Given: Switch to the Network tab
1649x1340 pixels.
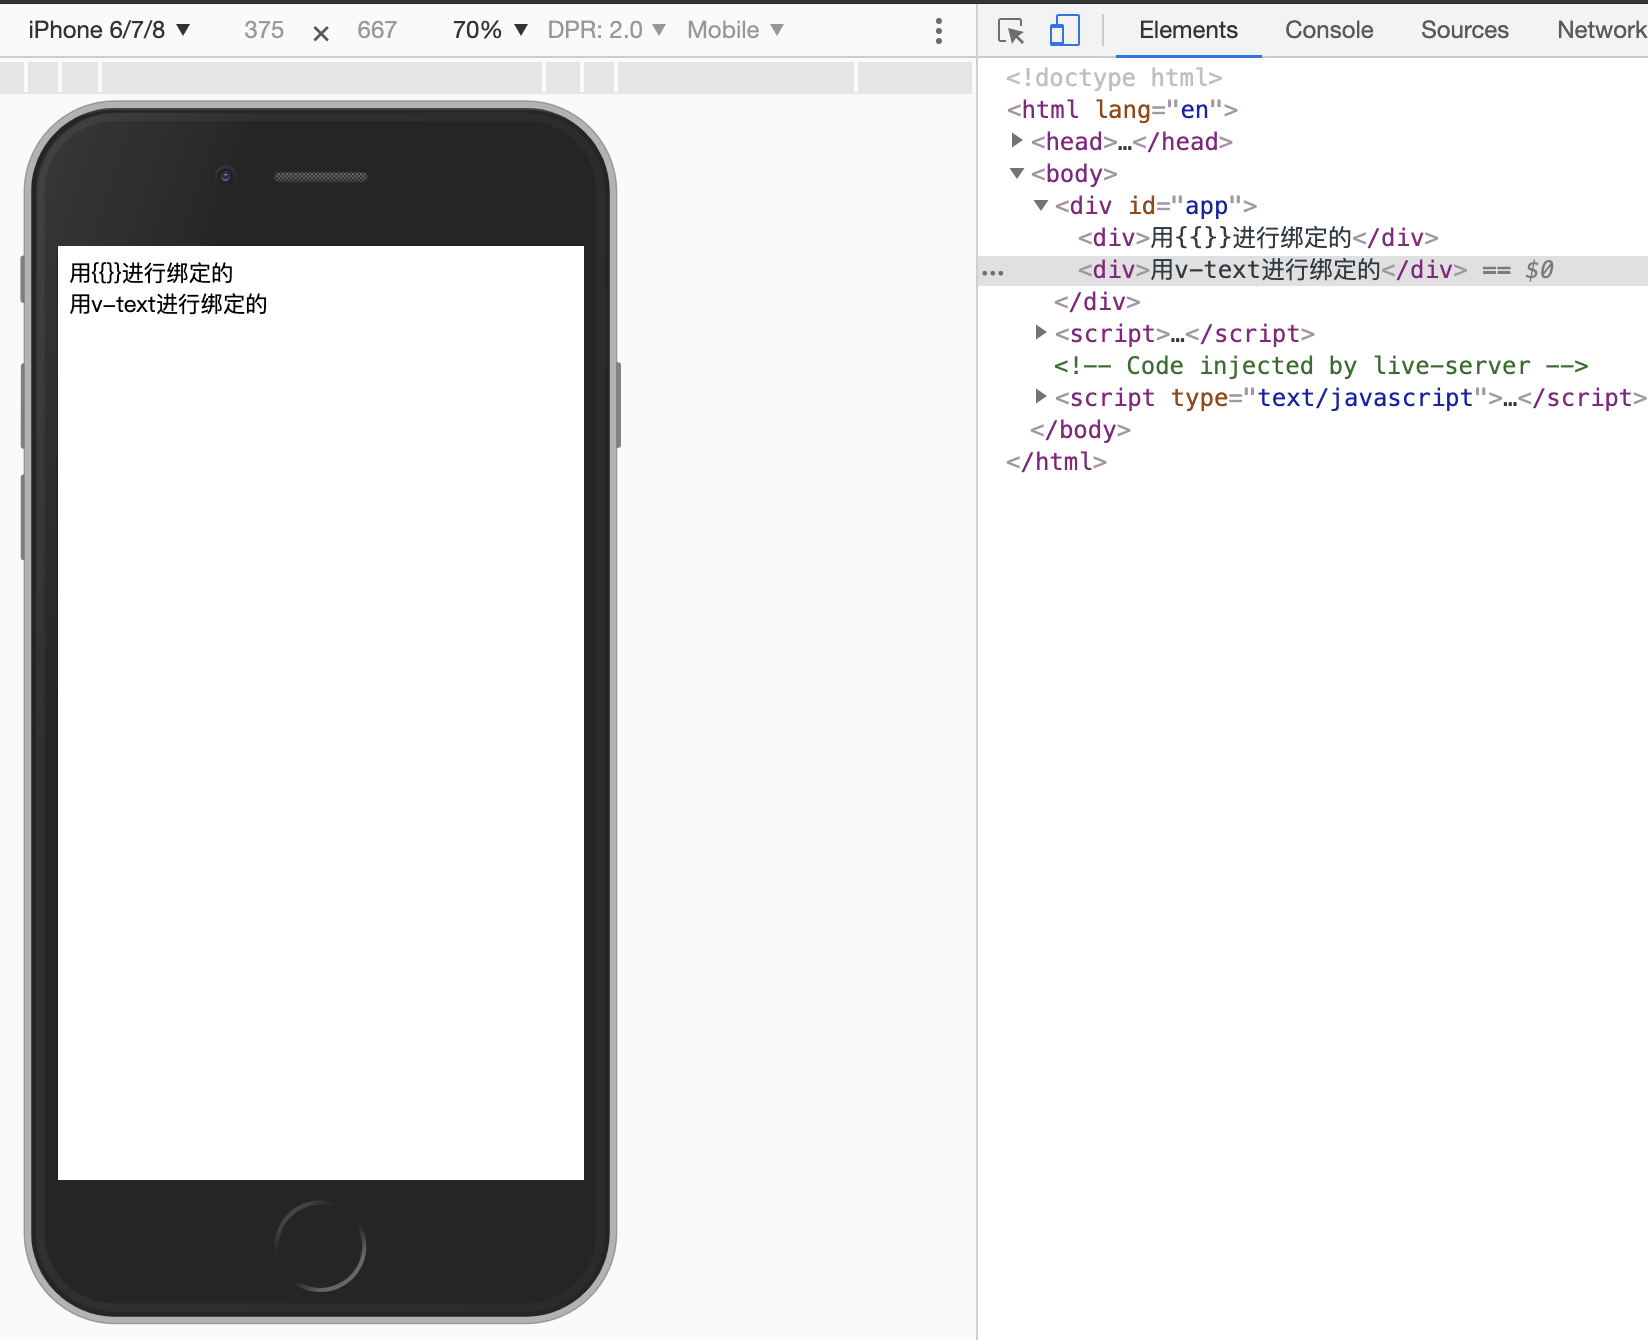Looking at the screenshot, I should click(1601, 30).
